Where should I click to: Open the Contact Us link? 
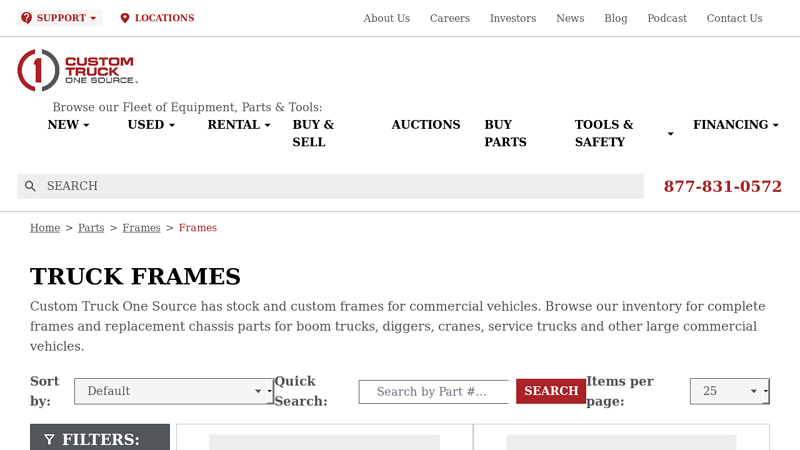[734, 18]
